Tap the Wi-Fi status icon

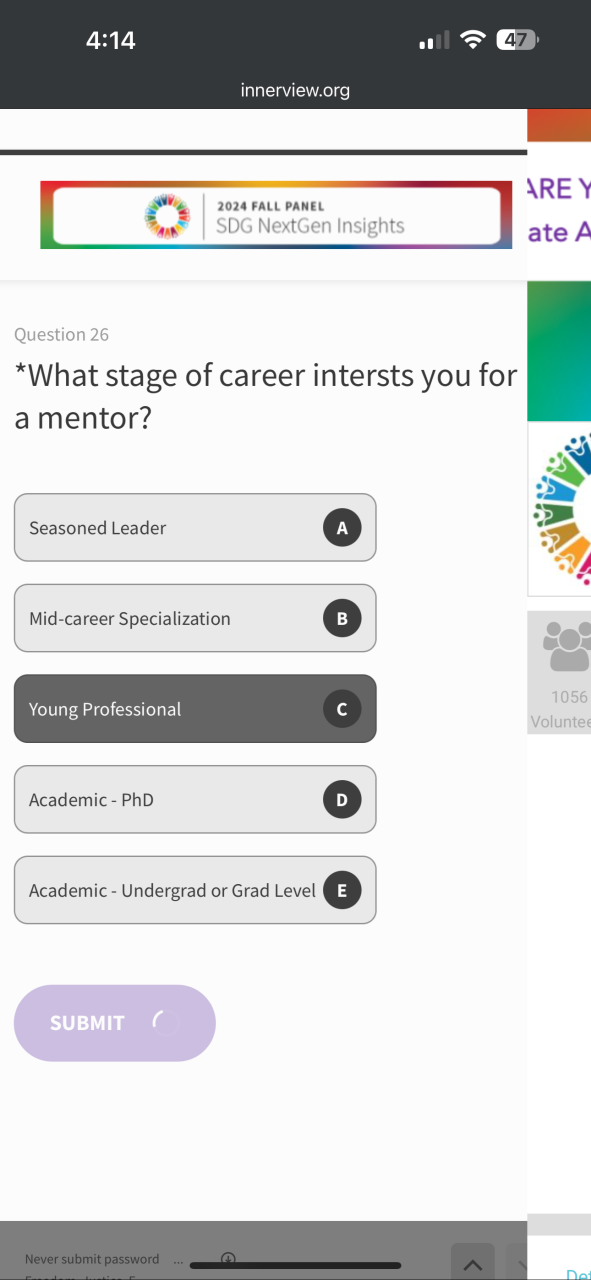473,40
